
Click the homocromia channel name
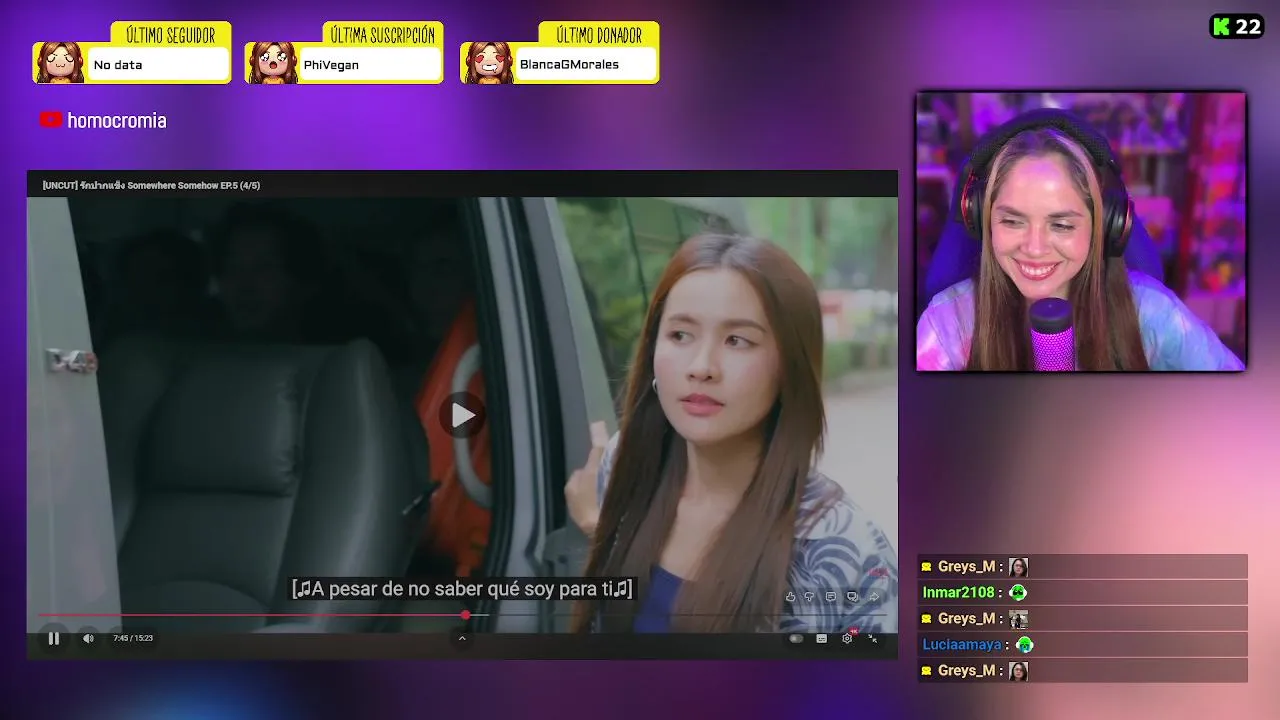(x=117, y=121)
